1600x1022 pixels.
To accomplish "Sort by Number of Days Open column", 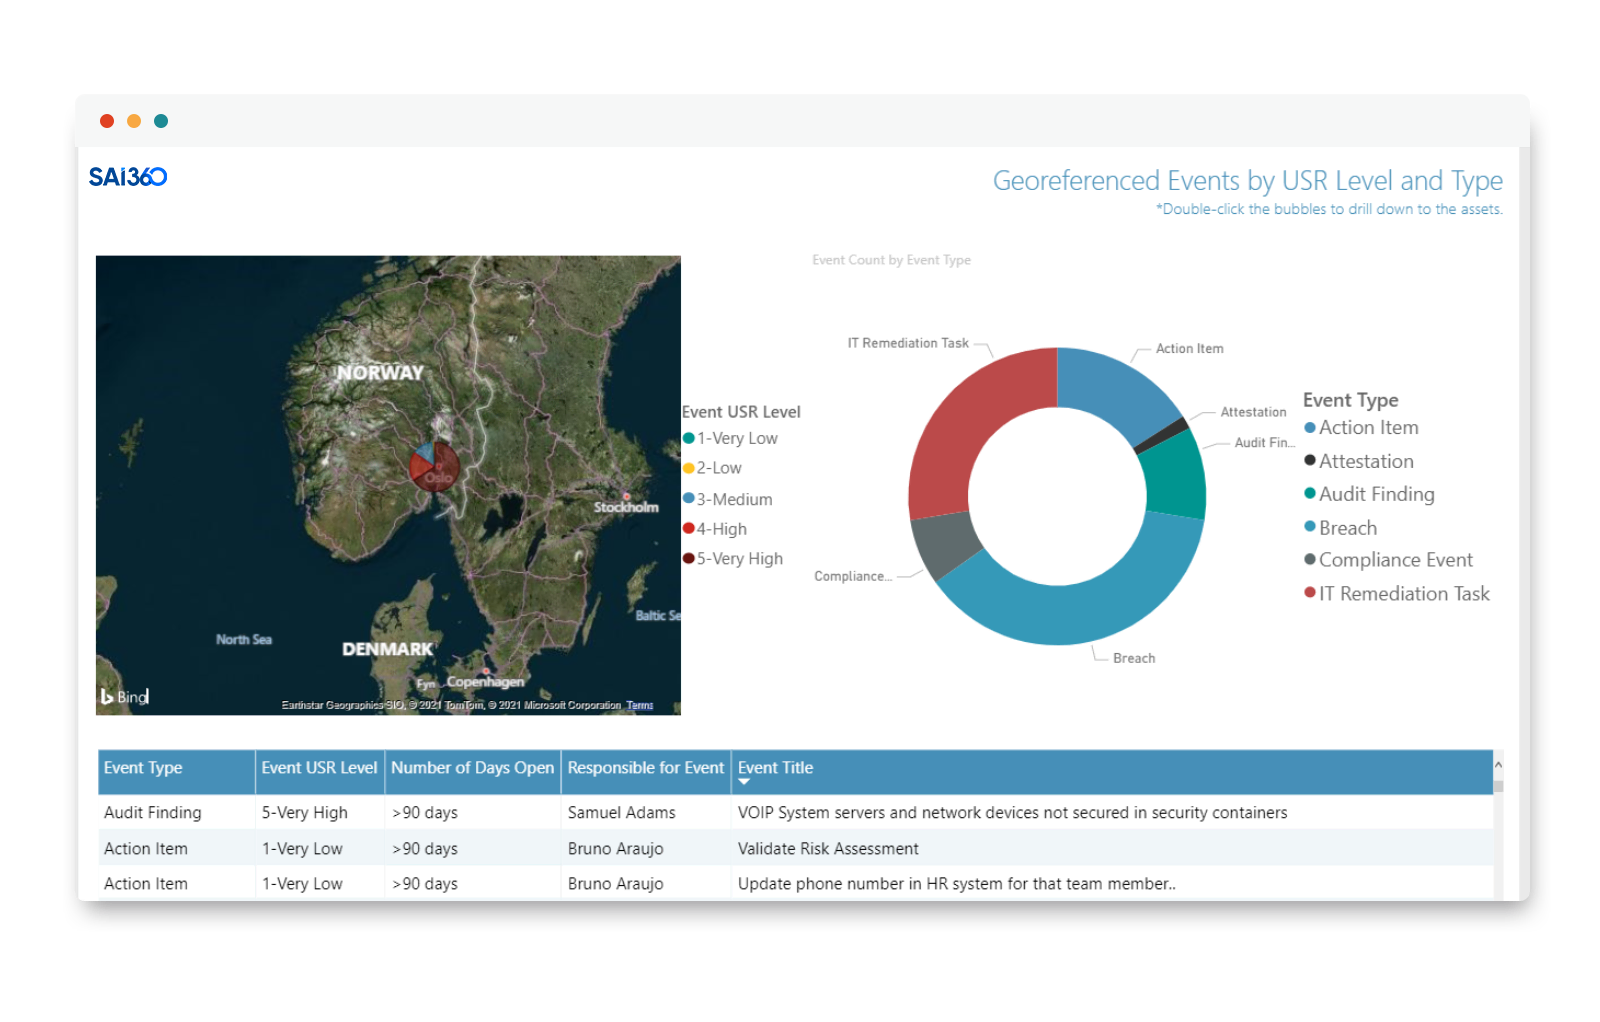I will [x=472, y=768].
